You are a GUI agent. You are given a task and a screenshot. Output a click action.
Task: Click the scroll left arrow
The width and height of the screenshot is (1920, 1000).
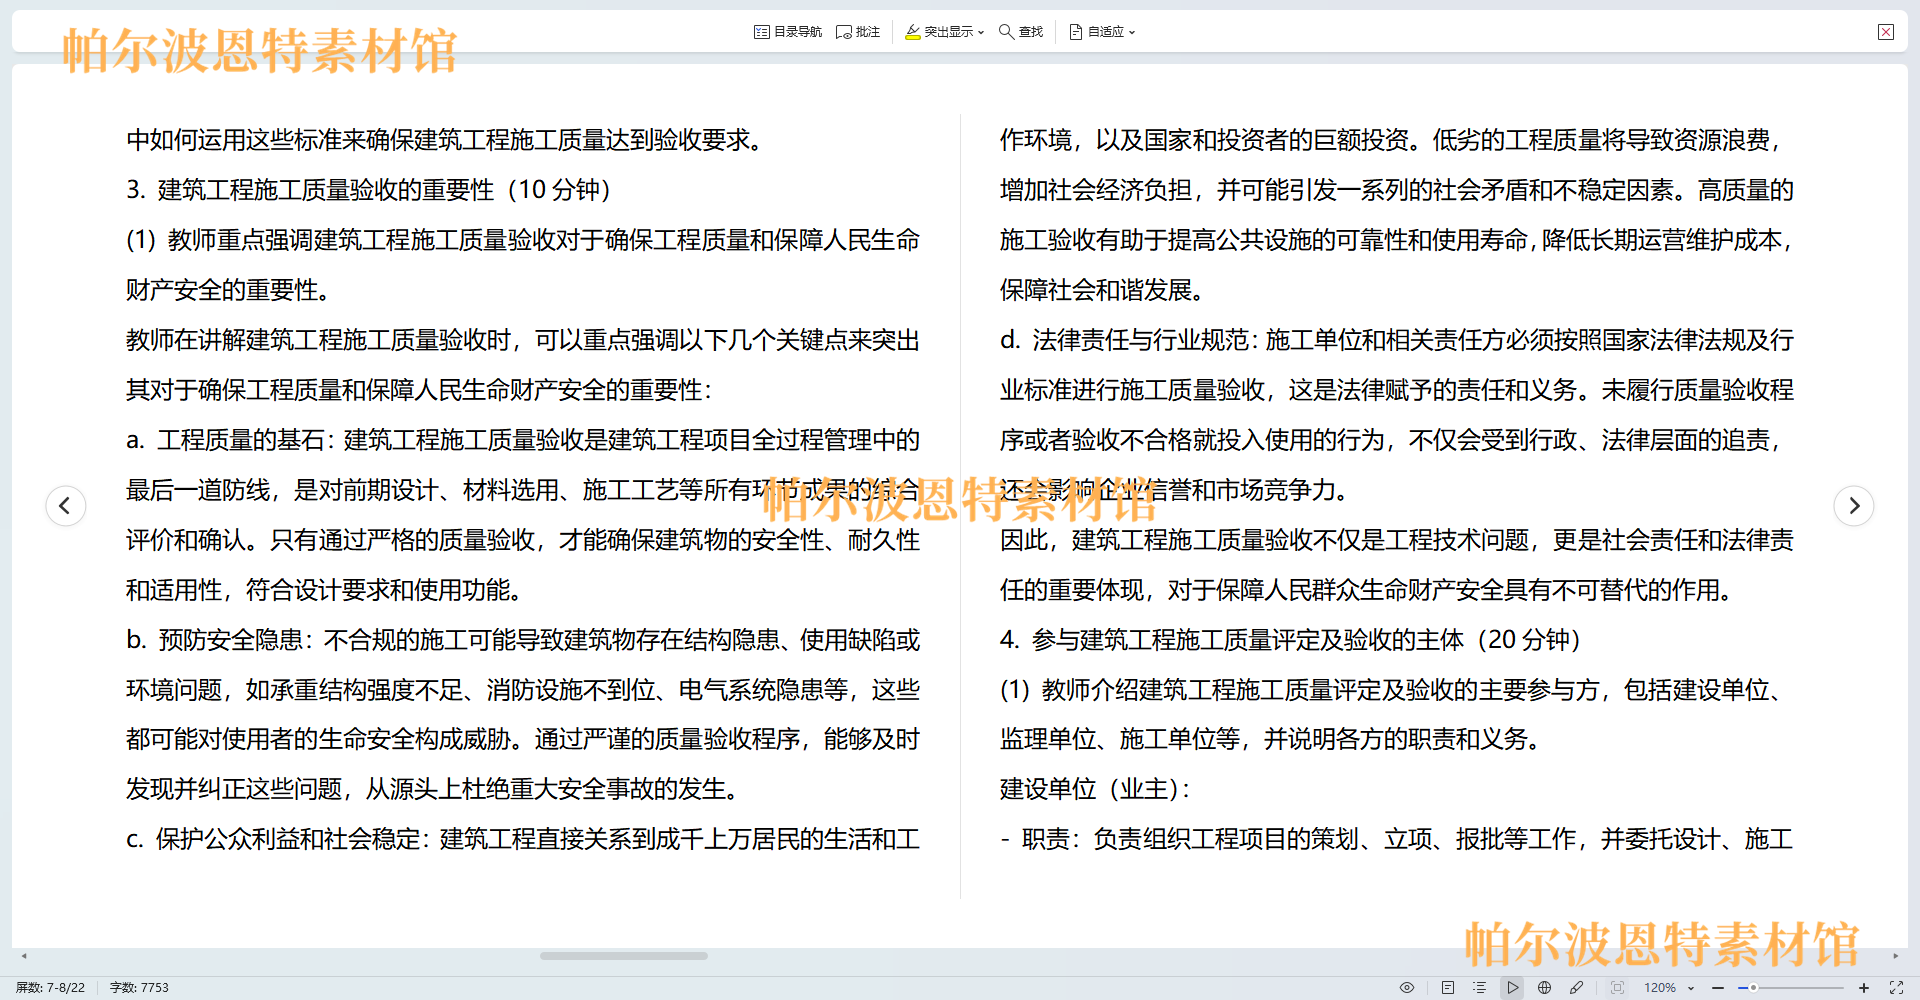pyautogui.click(x=24, y=956)
